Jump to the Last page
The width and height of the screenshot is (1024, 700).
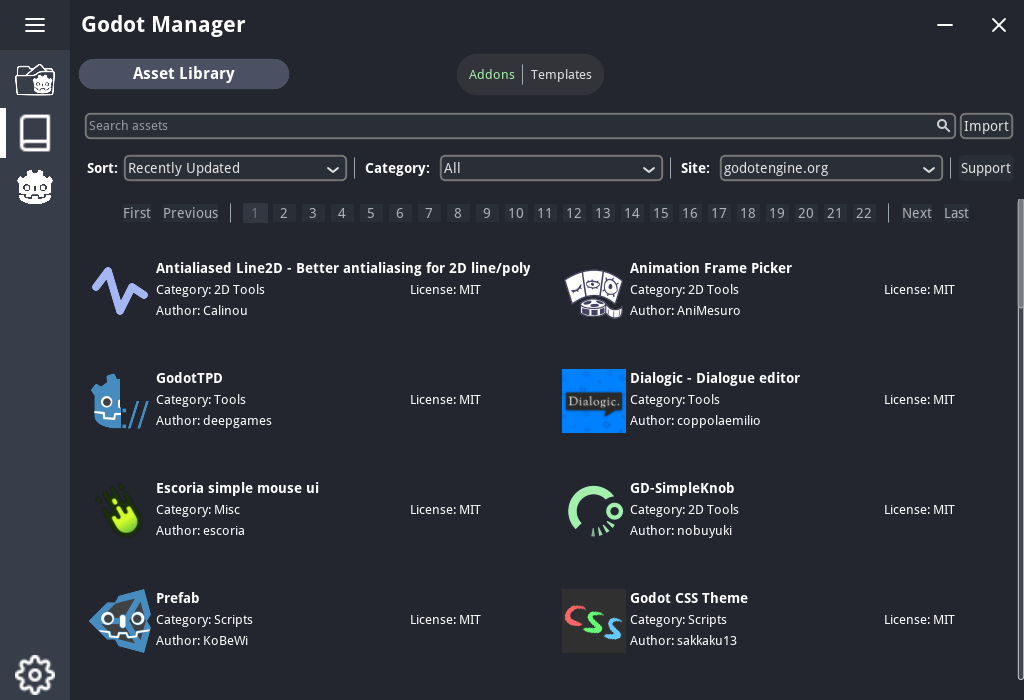956,213
